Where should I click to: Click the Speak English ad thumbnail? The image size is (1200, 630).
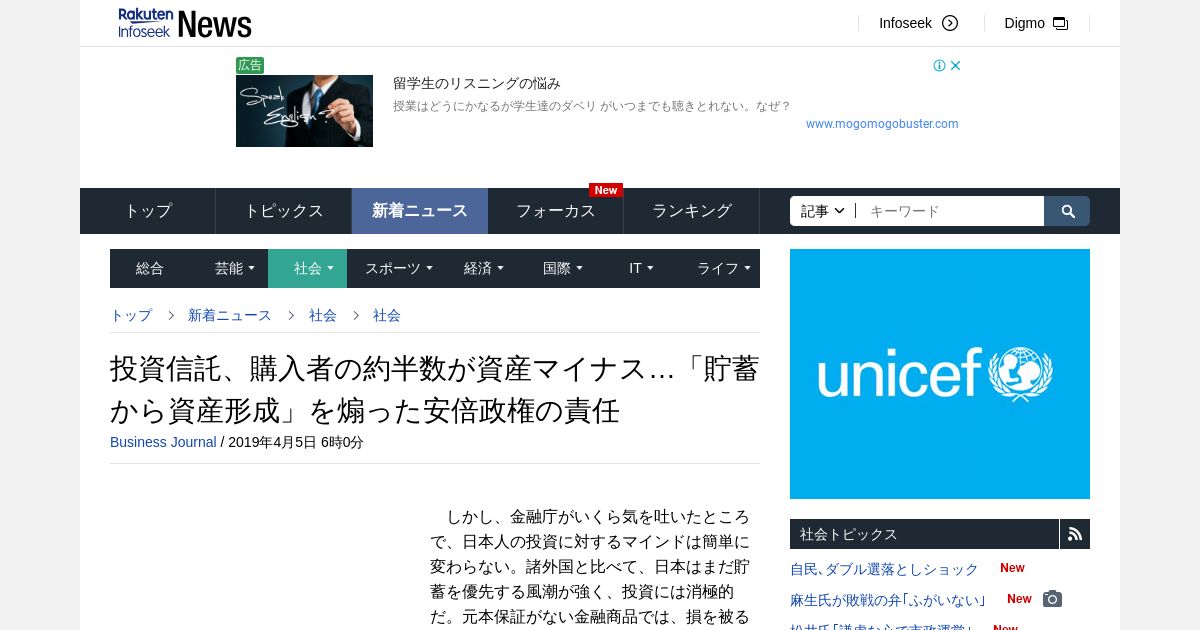tap(304, 111)
